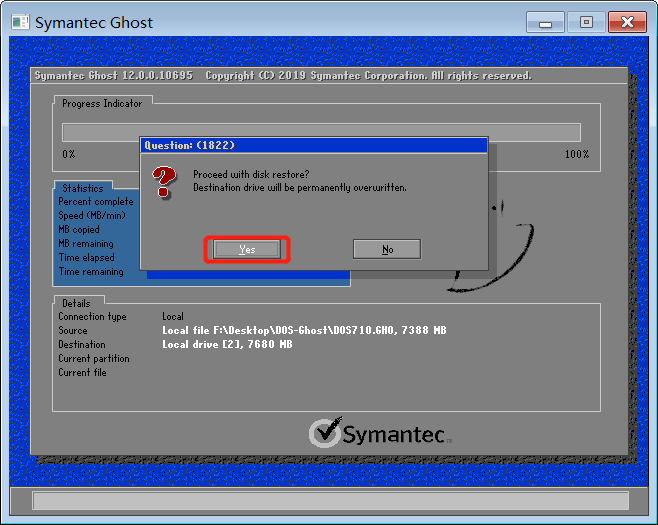This screenshot has width=658, height=525.
Task: Cancel the restore by choosing No
Action: click(x=387, y=249)
